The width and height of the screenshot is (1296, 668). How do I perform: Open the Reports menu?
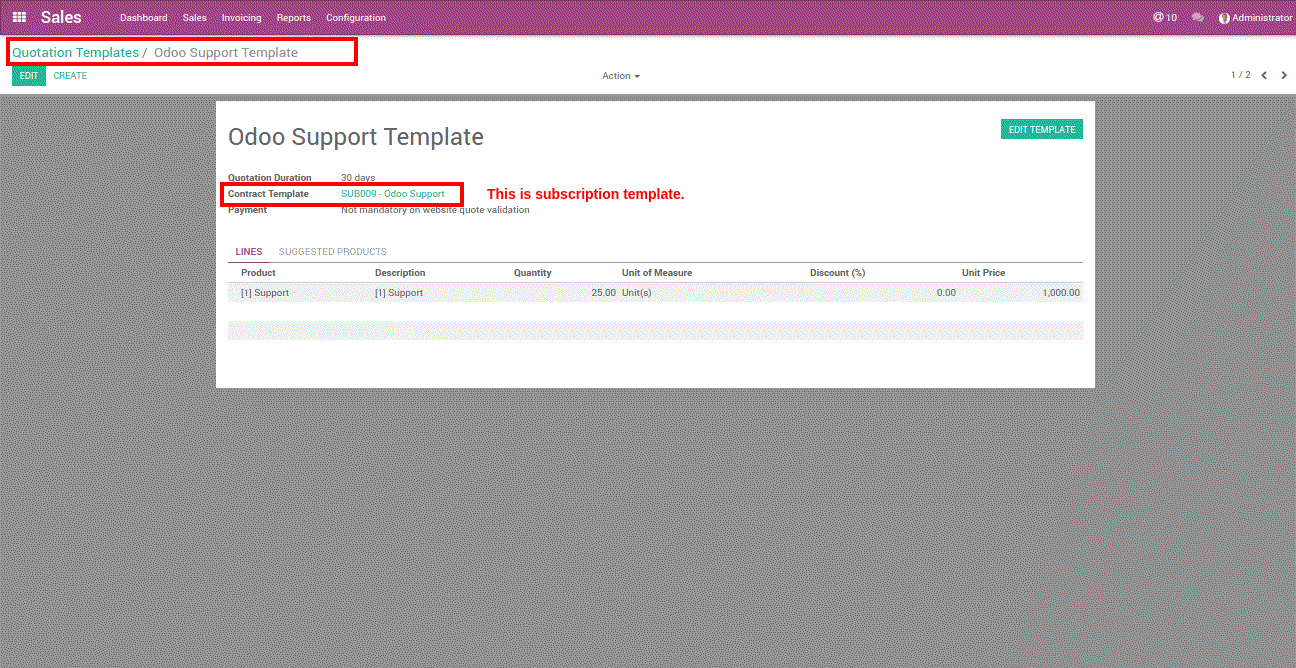click(x=294, y=17)
